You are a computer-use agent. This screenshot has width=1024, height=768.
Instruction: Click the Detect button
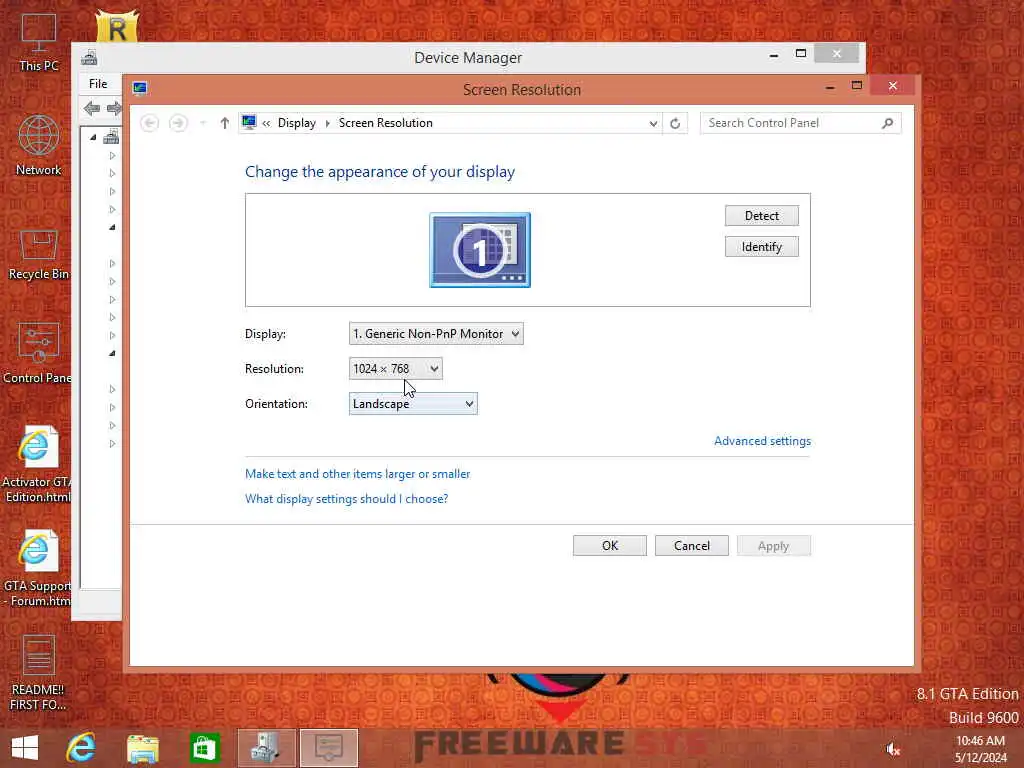pyautogui.click(x=761, y=216)
